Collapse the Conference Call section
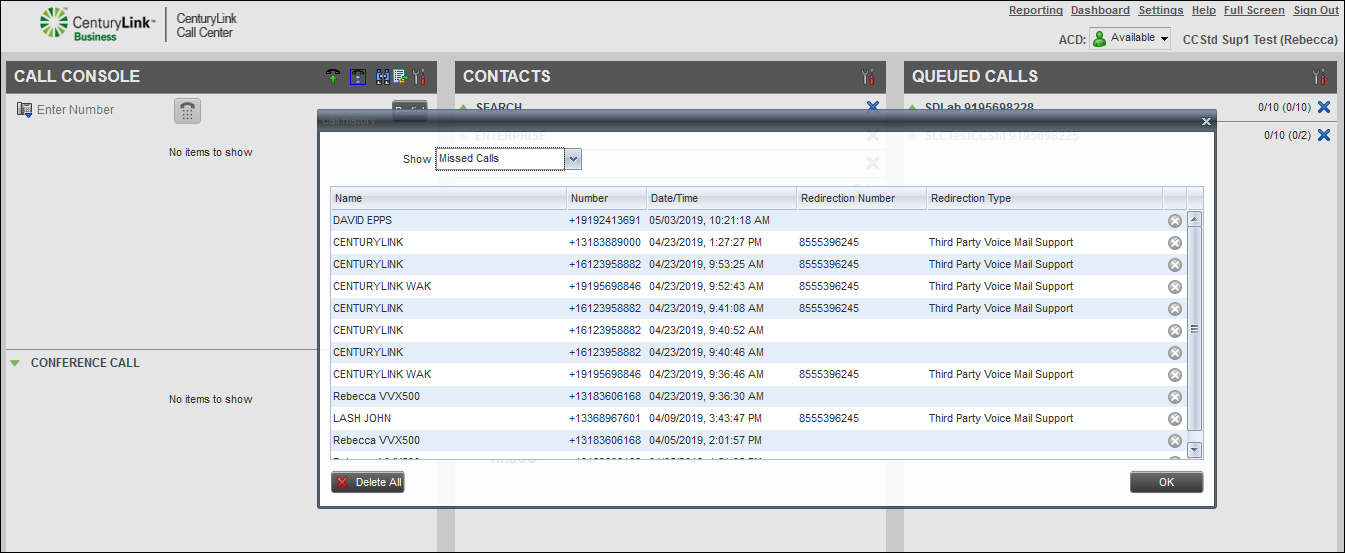 pos(15,363)
